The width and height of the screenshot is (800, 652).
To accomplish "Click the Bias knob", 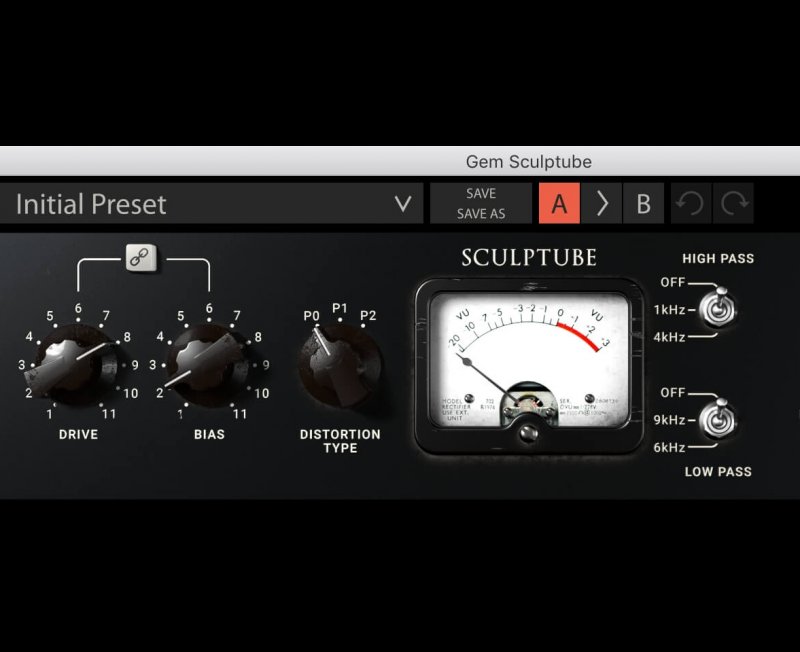I will [x=207, y=365].
